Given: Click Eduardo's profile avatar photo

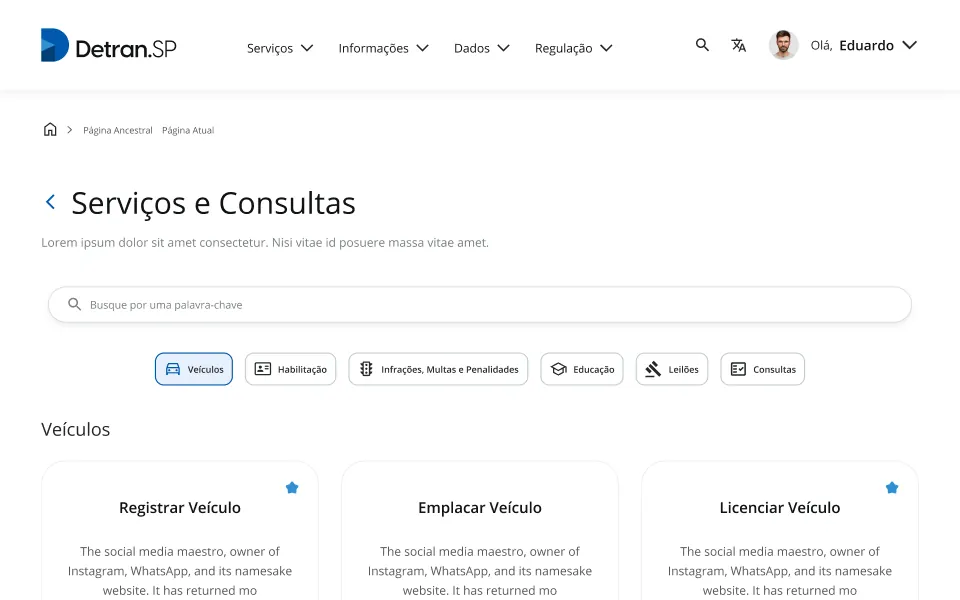Looking at the screenshot, I should pyautogui.click(x=784, y=45).
